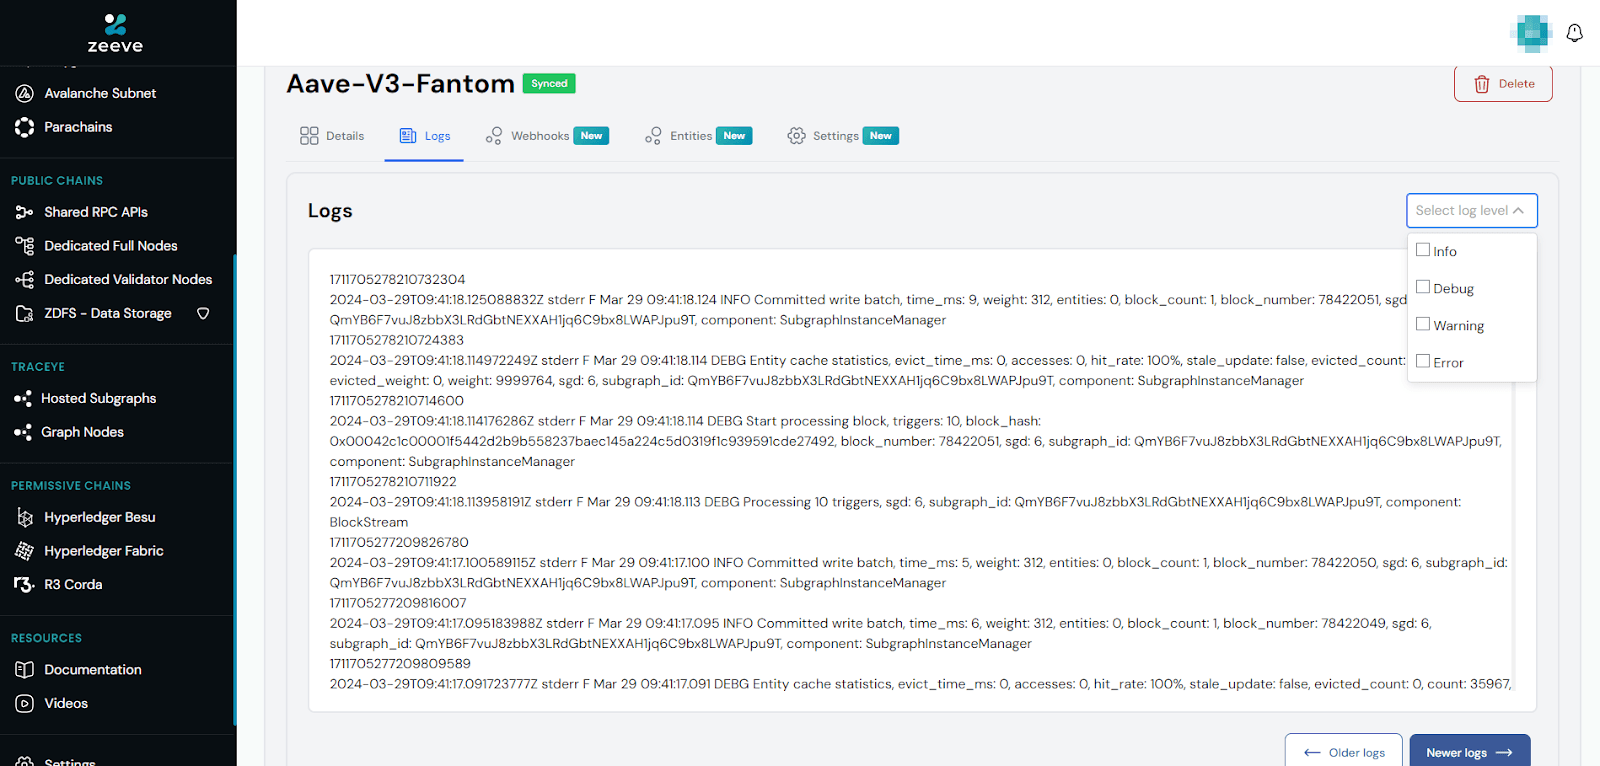Go to Graph Nodes
The image size is (1600, 766).
tap(82, 432)
